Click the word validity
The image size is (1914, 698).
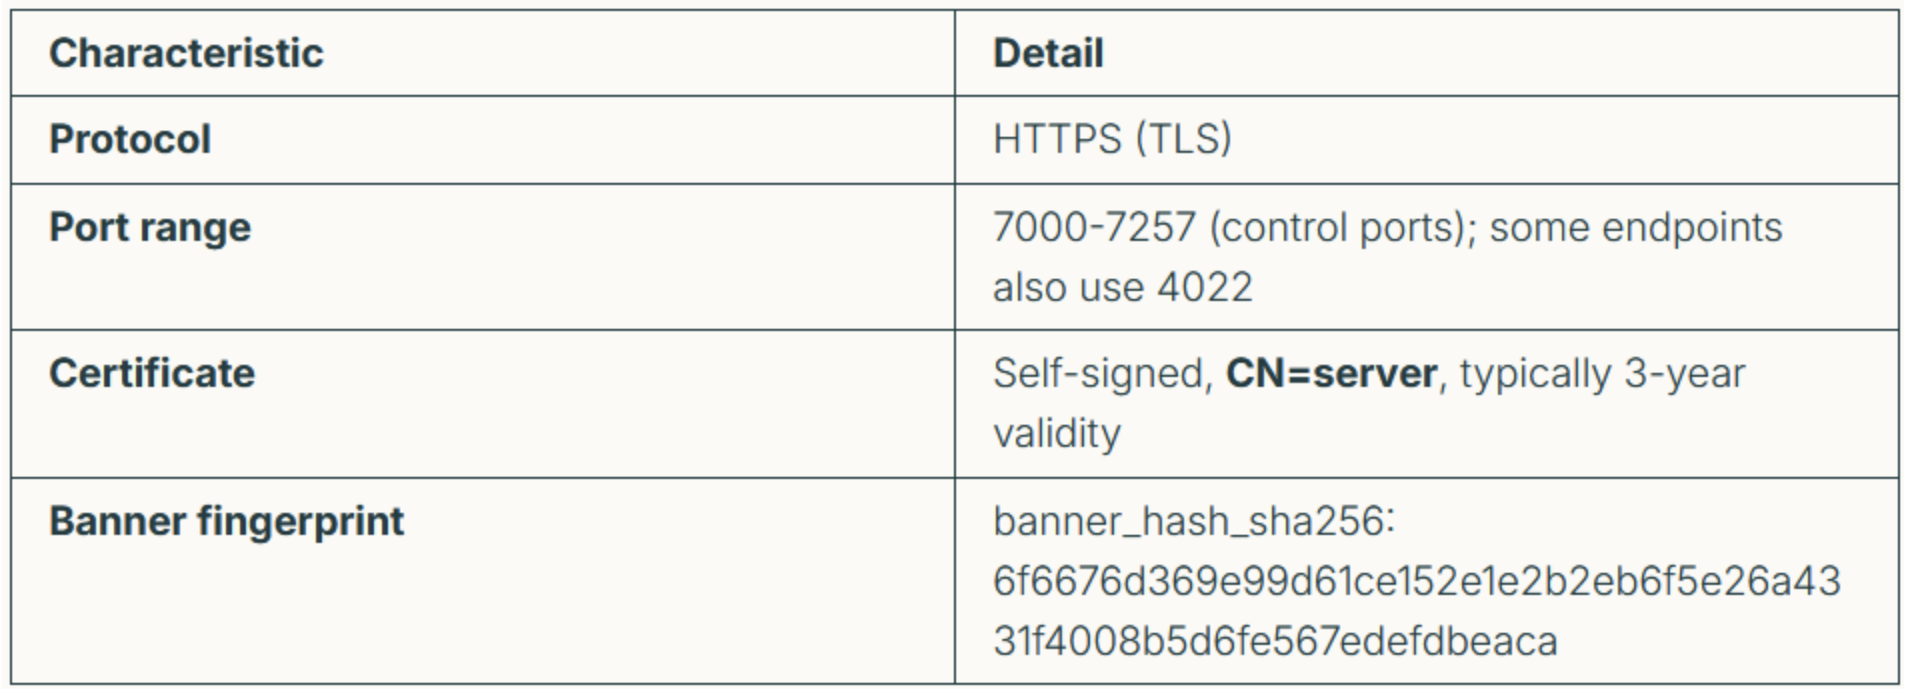click(1057, 434)
